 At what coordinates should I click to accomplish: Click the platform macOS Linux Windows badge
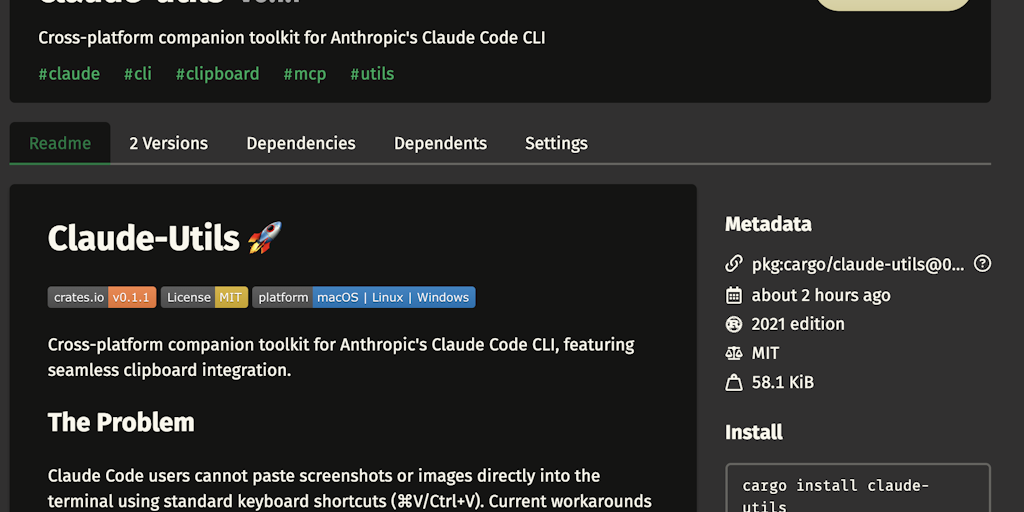pos(363,297)
